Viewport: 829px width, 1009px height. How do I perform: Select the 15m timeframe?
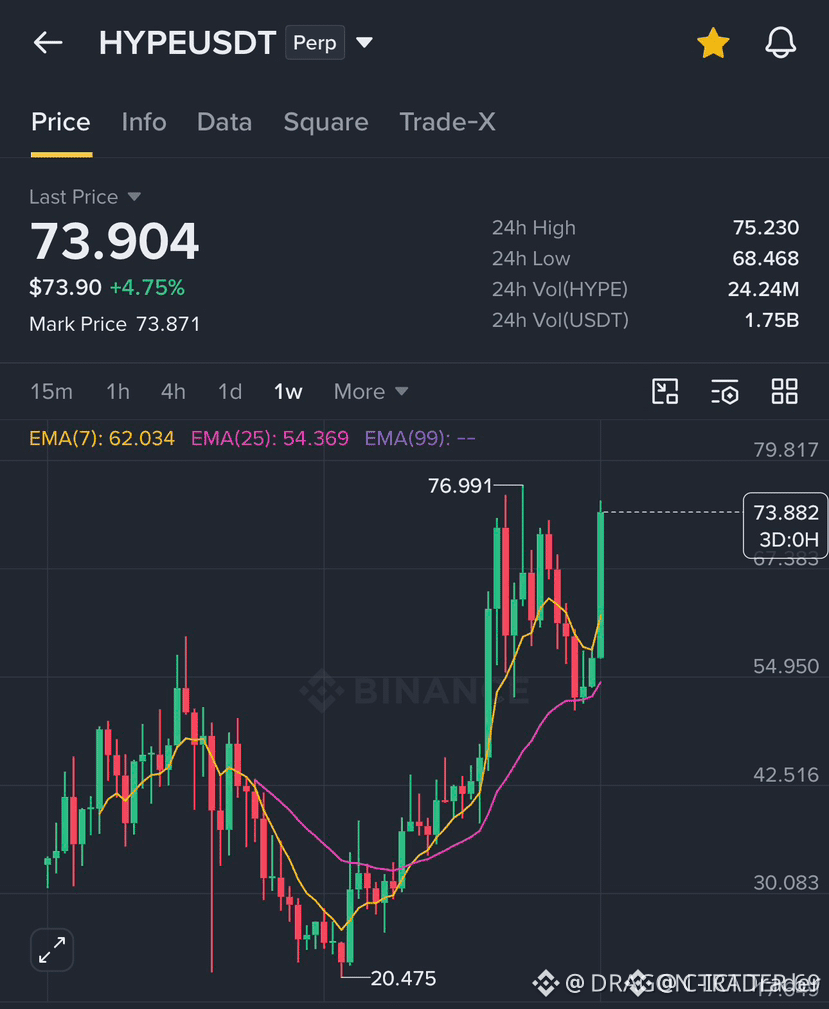pos(51,391)
